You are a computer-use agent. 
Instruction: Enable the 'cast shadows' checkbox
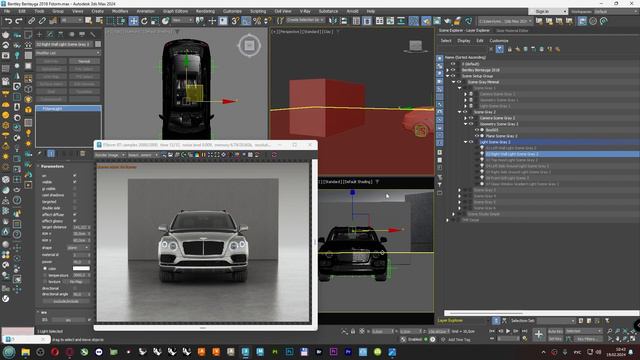point(75,195)
